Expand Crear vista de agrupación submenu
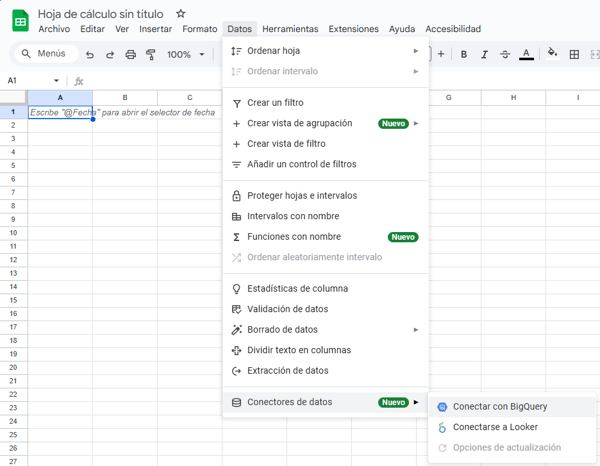The width and height of the screenshot is (600, 466). click(x=326, y=123)
